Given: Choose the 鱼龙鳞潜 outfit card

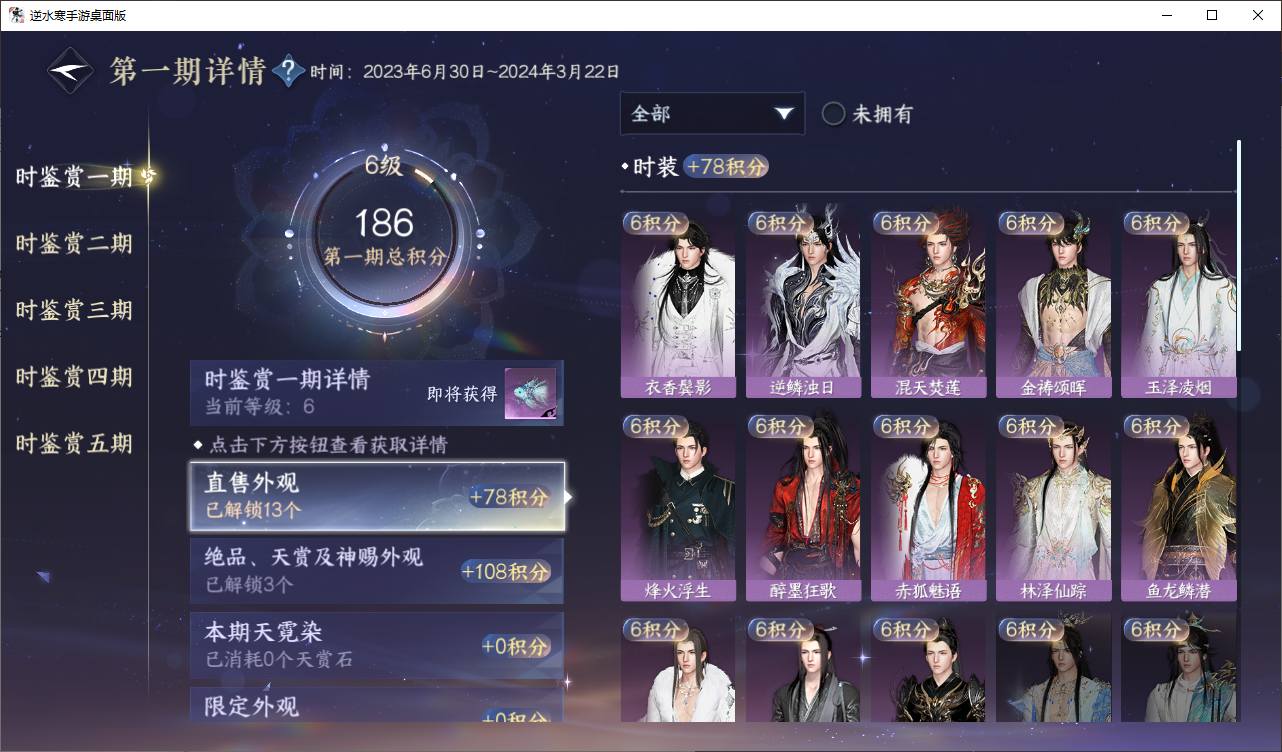Looking at the screenshot, I should [x=1179, y=507].
